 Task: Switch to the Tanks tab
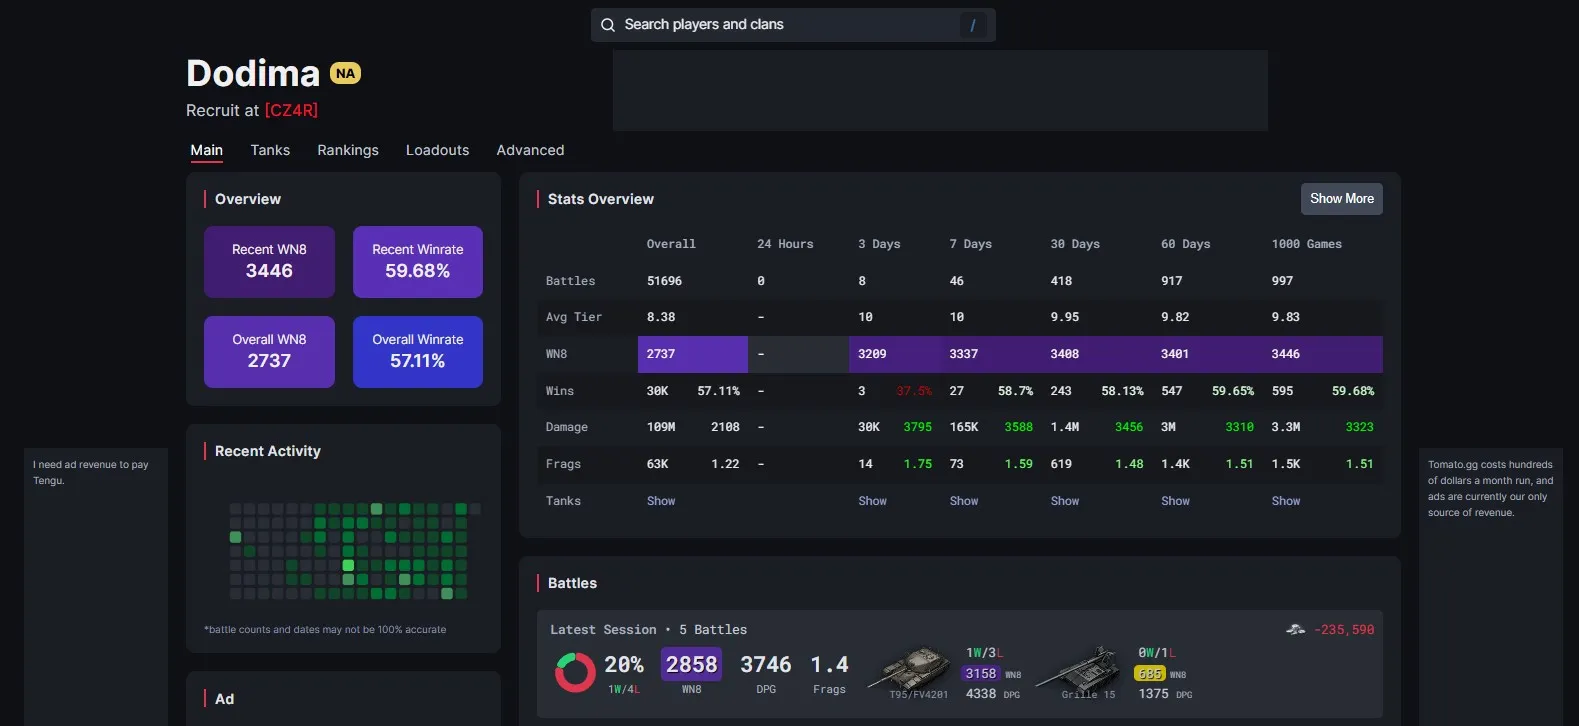pos(270,150)
